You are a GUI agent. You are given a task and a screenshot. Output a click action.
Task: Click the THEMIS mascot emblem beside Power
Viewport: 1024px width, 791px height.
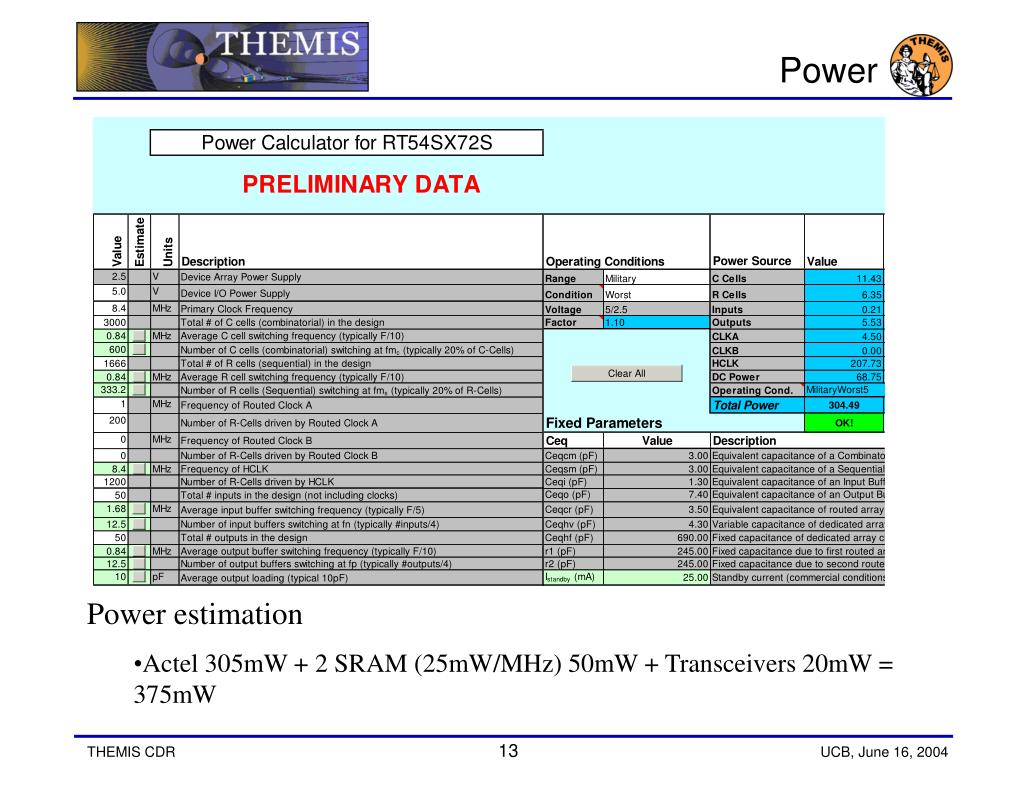921,65
